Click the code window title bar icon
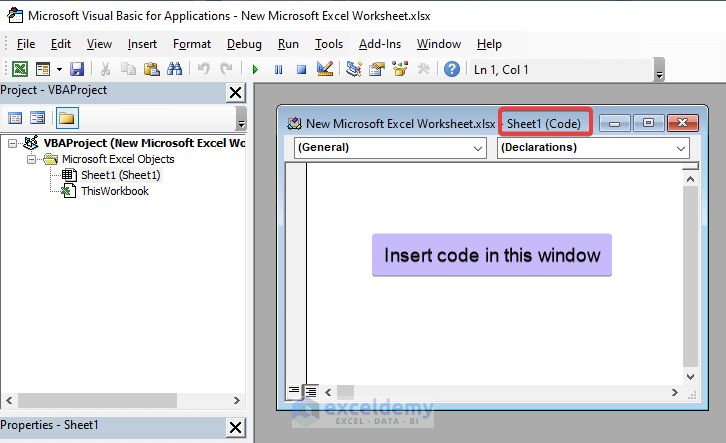 tap(294, 124)
